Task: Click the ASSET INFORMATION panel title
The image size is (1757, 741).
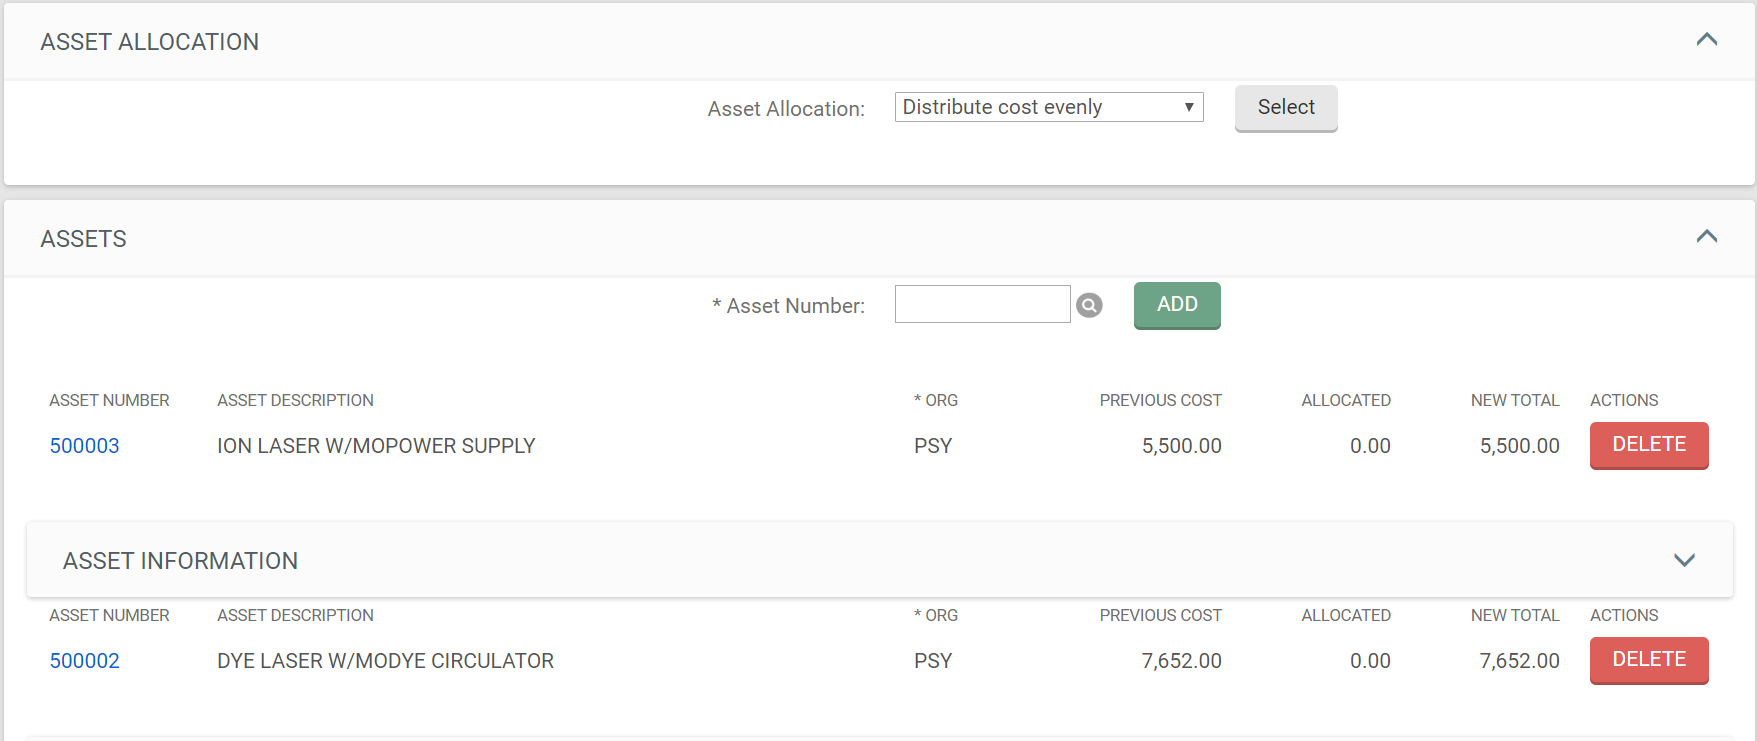Action: tap(181, 561)
